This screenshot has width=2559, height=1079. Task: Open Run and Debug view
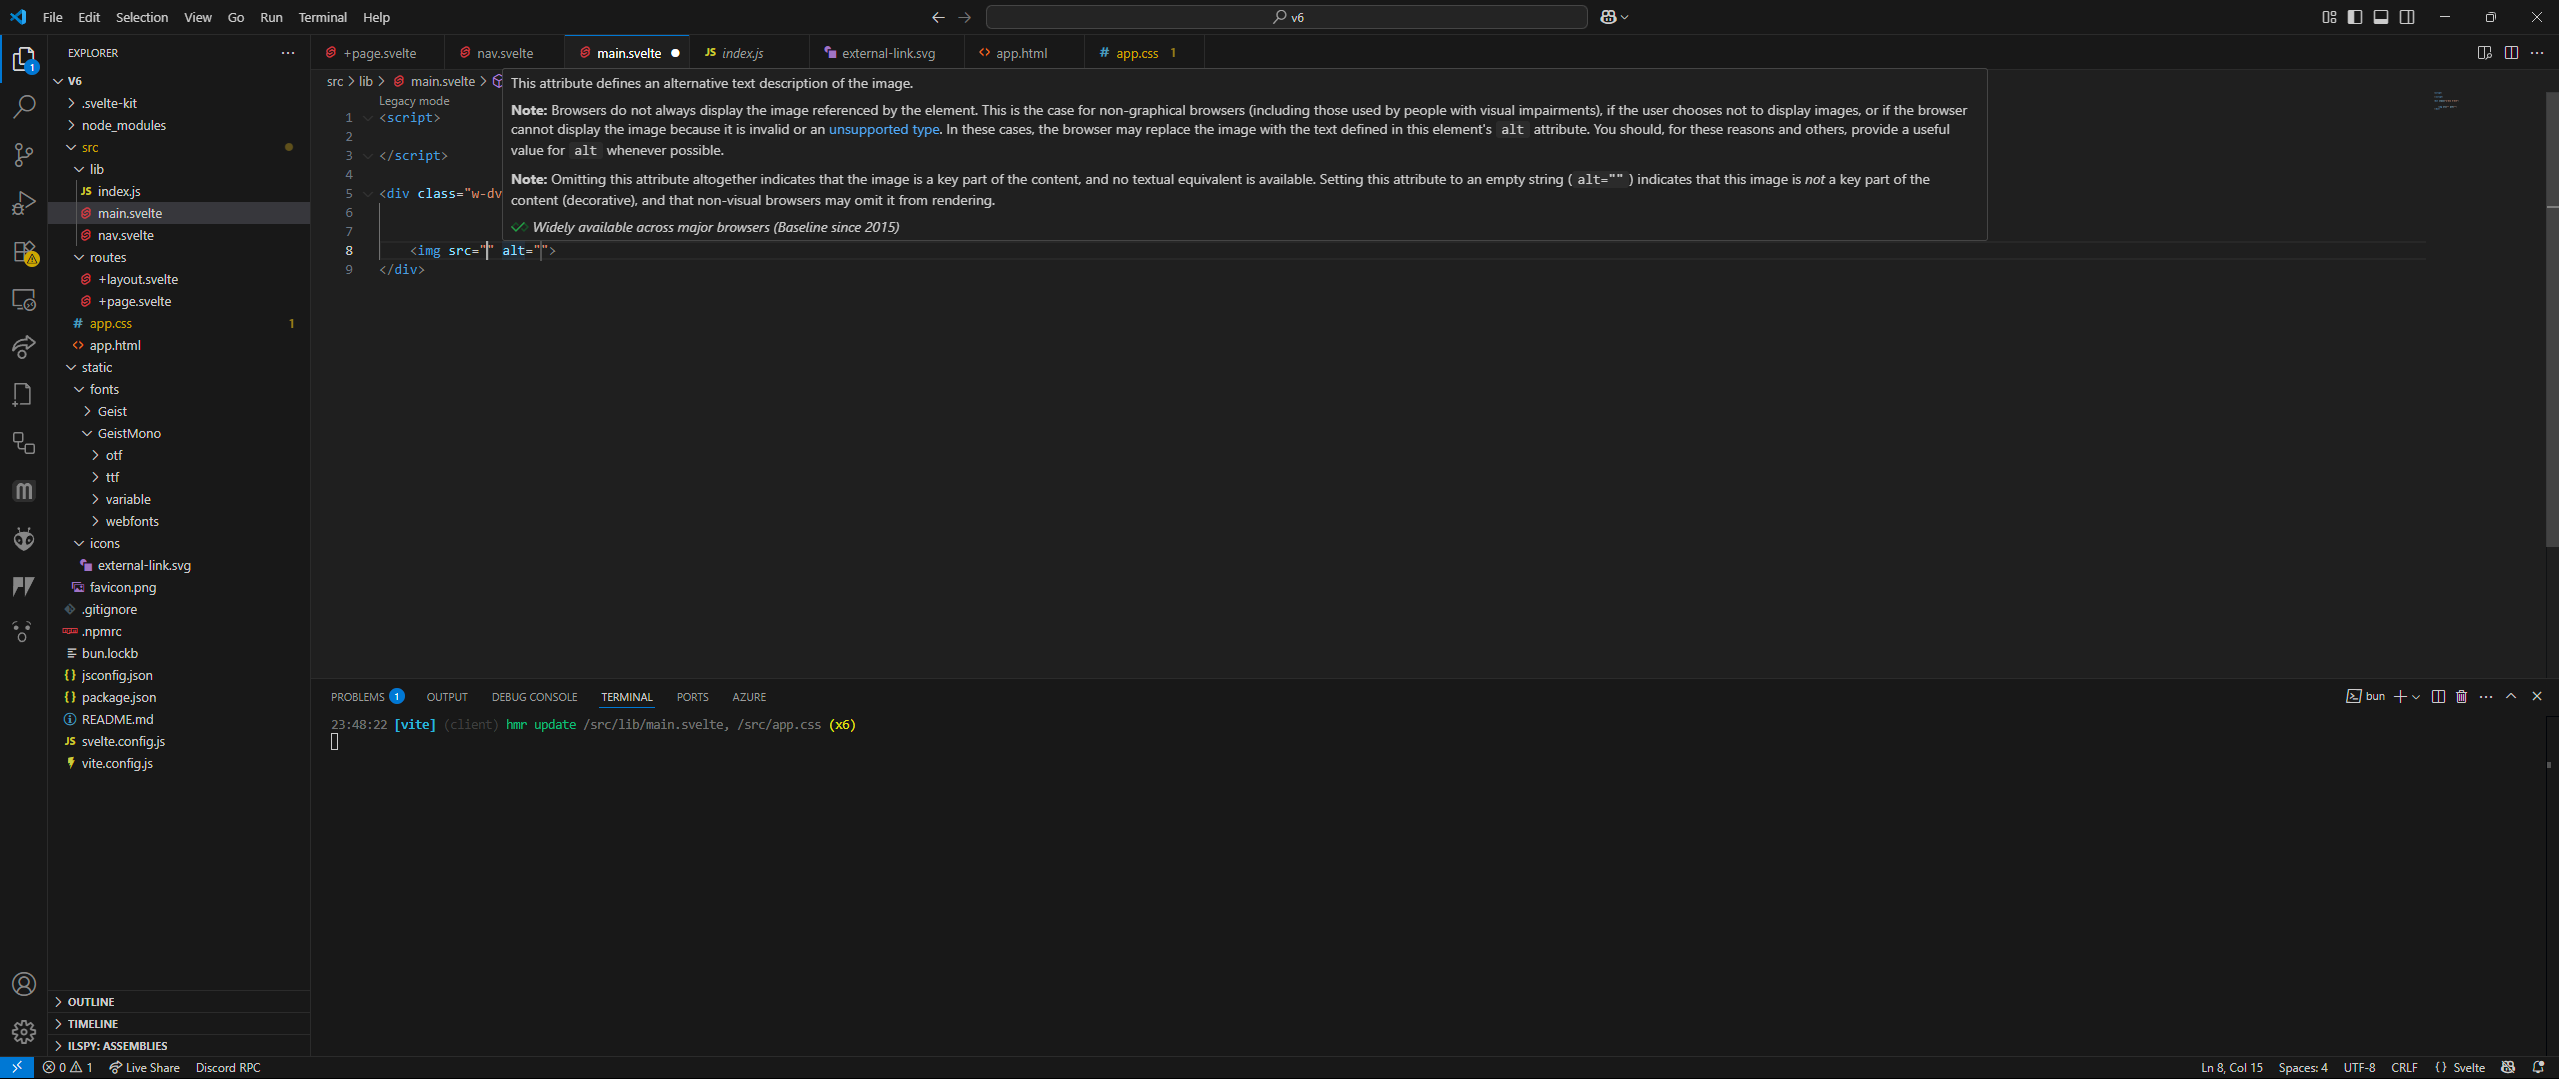click(24, 203)
